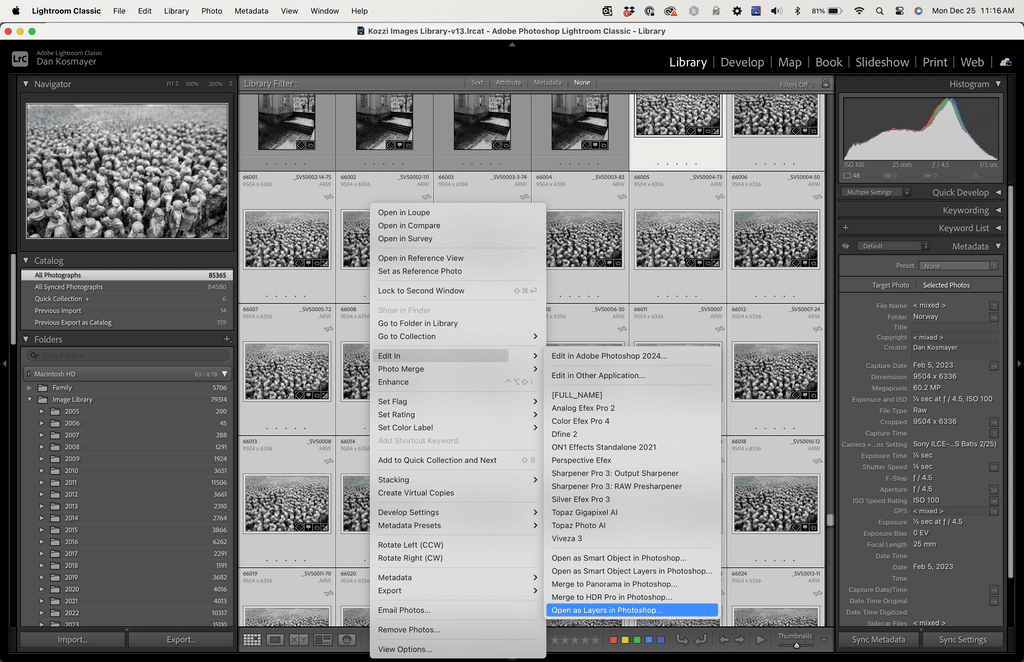Switch to Grid view in the toolbar
Screen dimensions: 1024x662
pyautogui.click(x=252, y=640)
